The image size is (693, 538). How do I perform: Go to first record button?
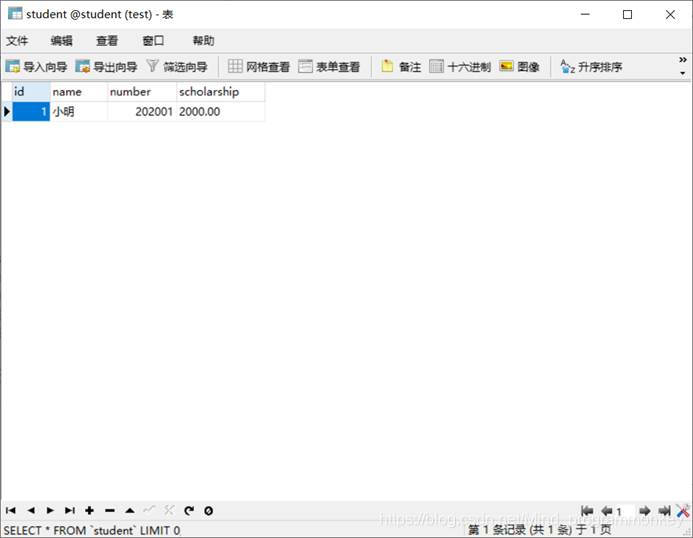click(11, 511)
